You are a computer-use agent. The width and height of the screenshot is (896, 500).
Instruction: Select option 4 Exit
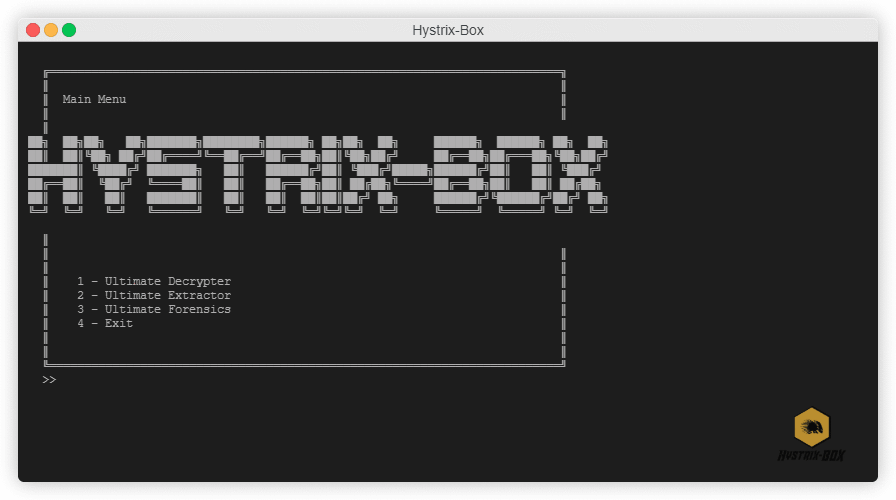point(105,323)
